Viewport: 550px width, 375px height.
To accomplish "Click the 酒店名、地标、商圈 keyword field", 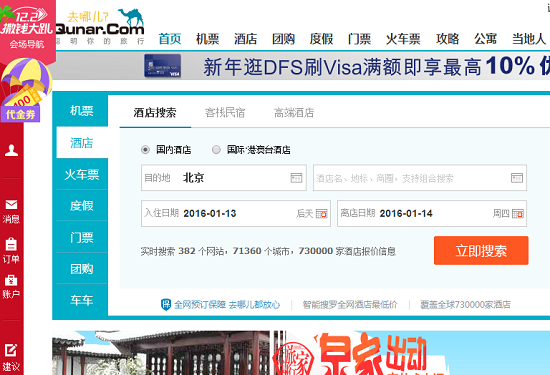I will click(x=420, y=178).
